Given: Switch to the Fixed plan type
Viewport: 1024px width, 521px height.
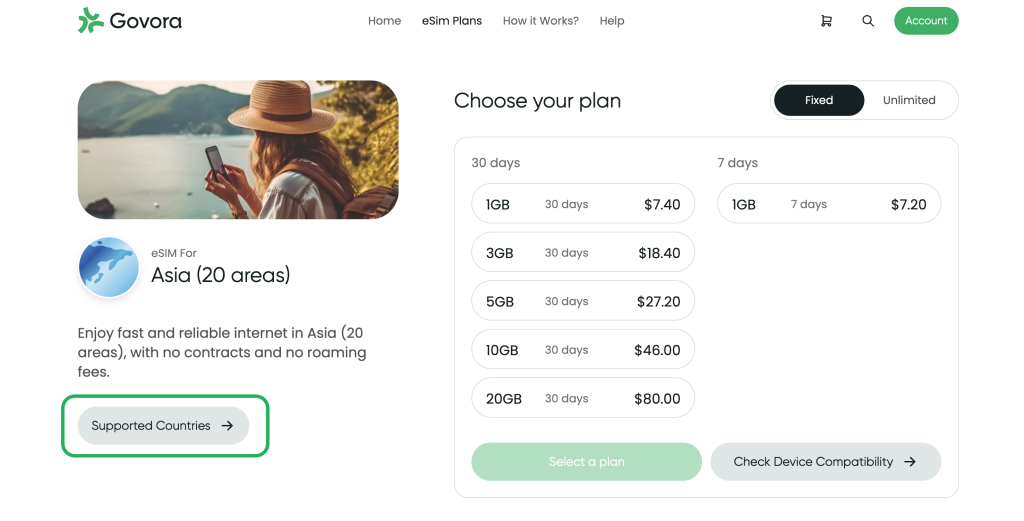Looking at the screenshot, I should (819, 101).
